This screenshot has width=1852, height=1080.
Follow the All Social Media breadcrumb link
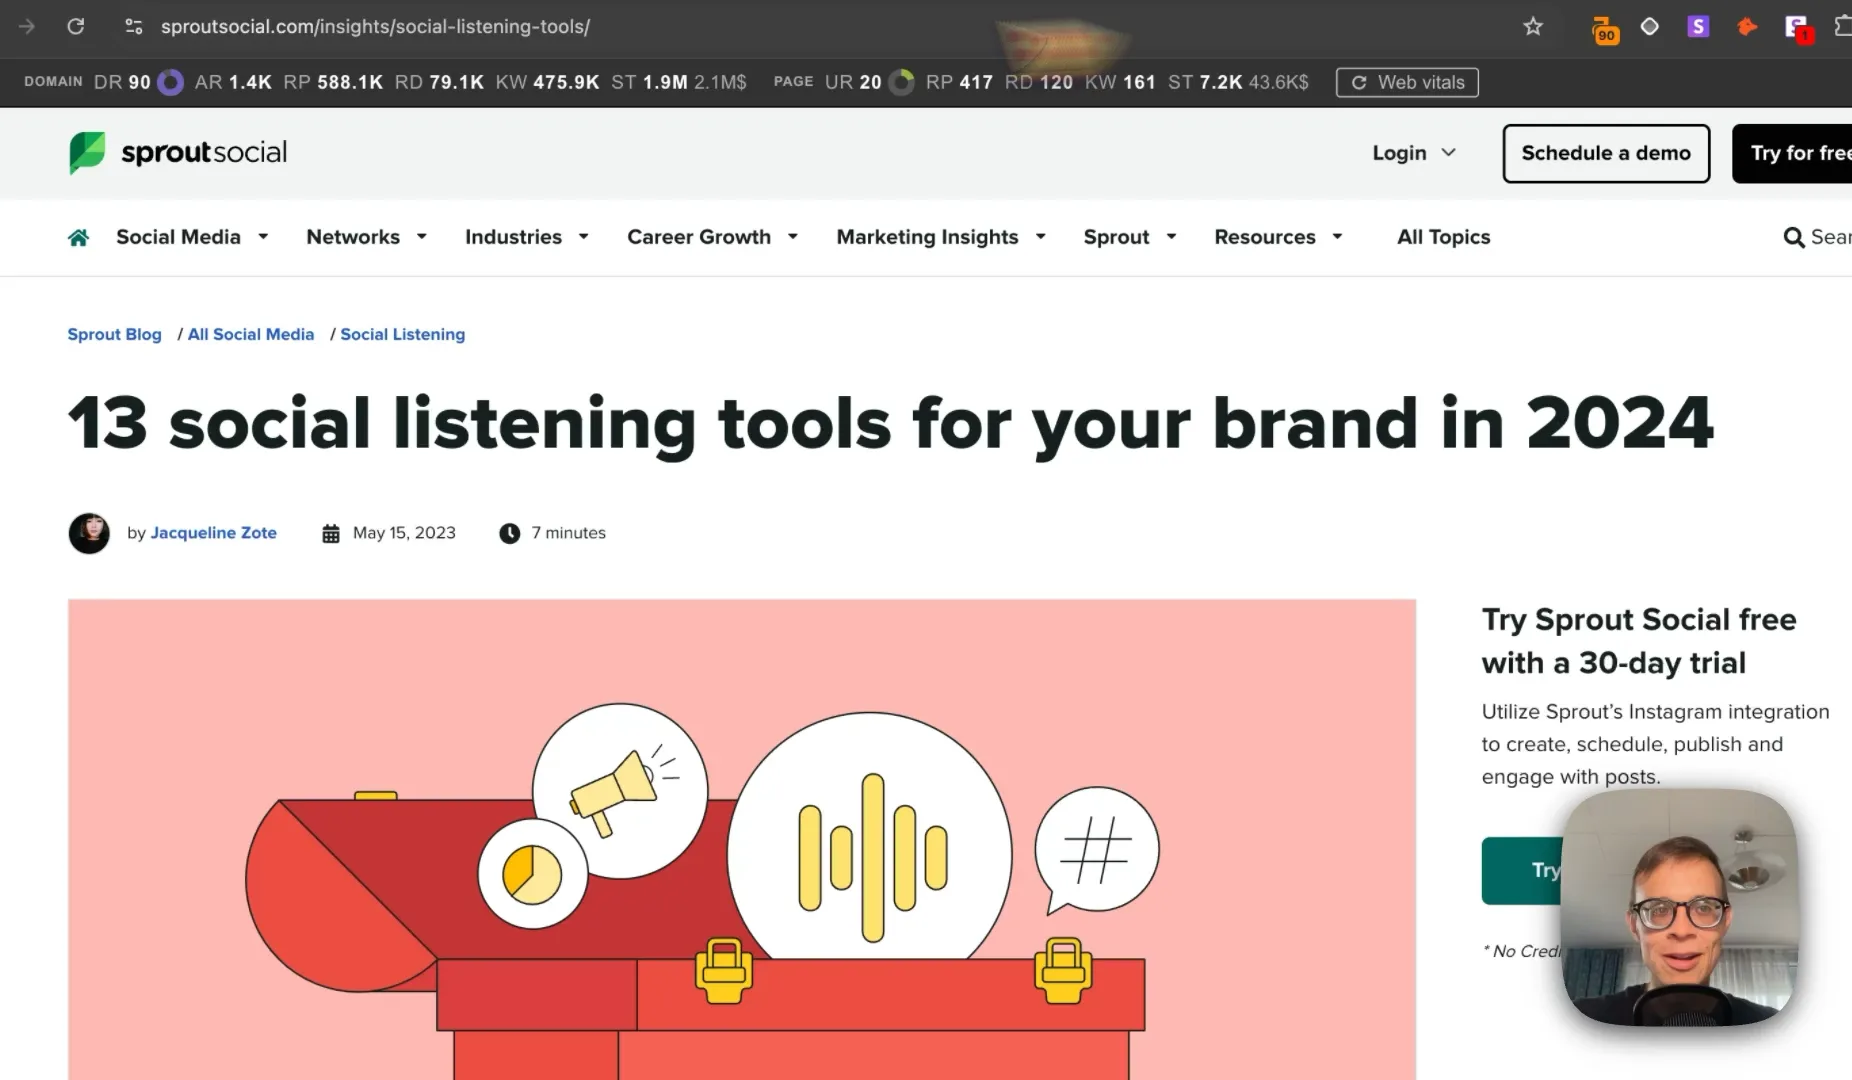point(251,334)
